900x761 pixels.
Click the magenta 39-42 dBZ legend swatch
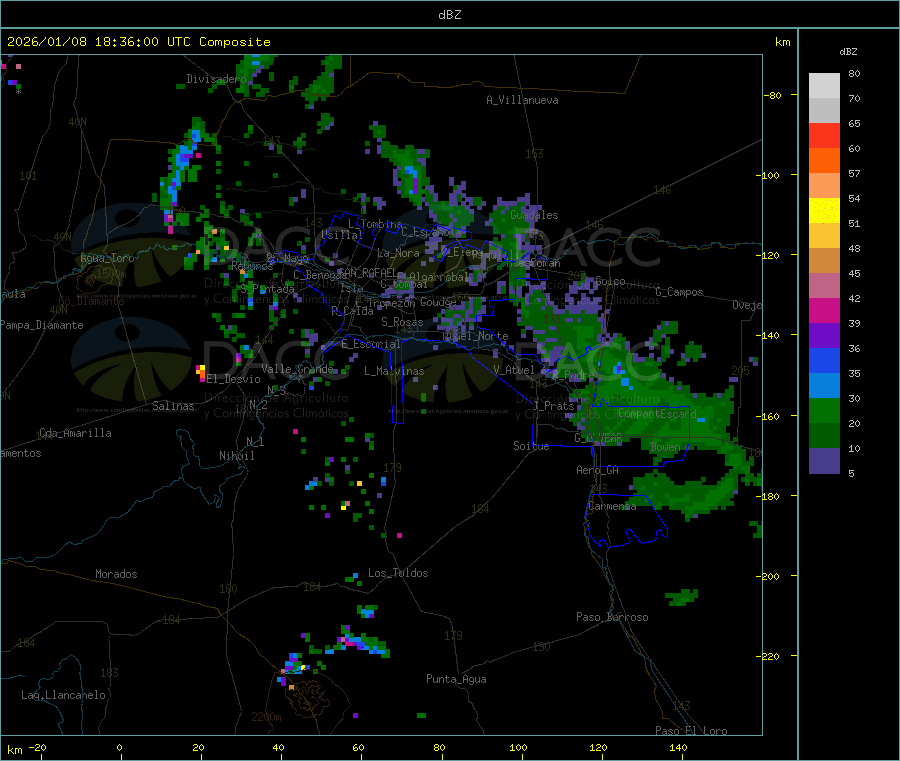[x=824, y=310]
